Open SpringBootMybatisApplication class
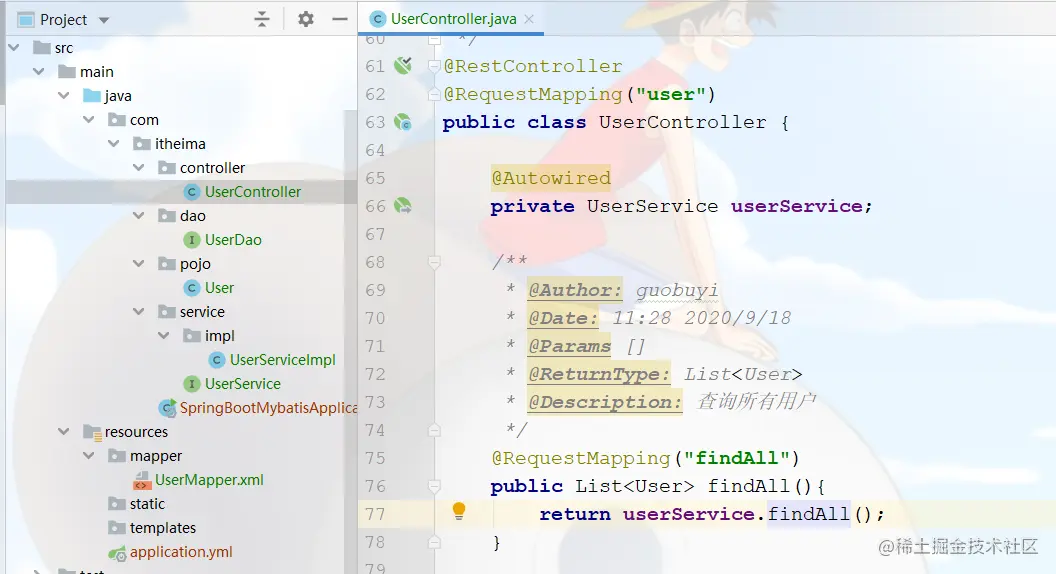Screen dimensions: 1056x574 point(268,408)
